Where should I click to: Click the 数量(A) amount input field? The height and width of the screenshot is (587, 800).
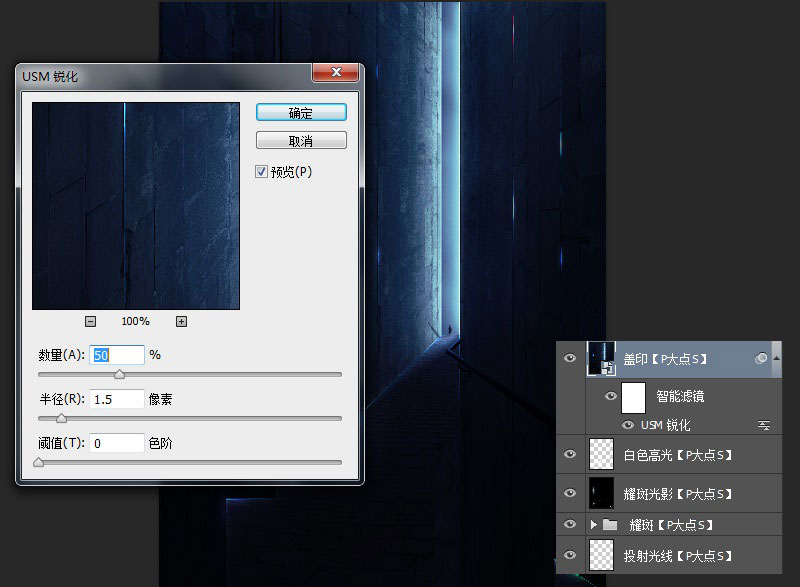pos(117,355)
